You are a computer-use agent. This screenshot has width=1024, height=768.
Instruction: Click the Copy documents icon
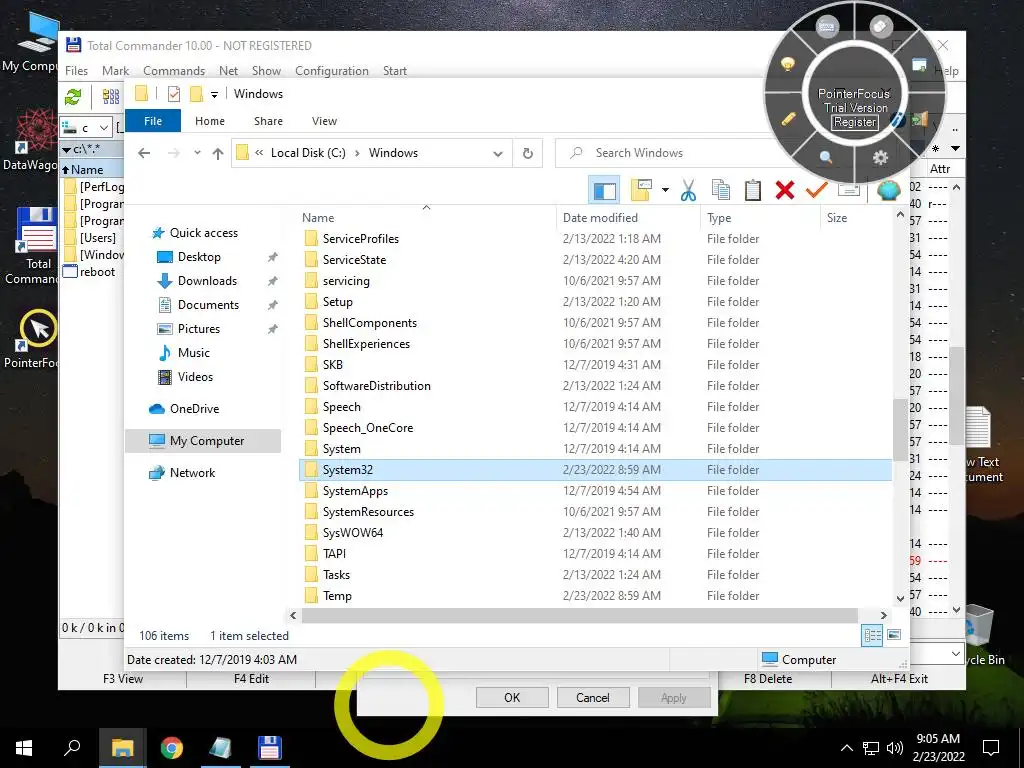(x=720, y=190)
